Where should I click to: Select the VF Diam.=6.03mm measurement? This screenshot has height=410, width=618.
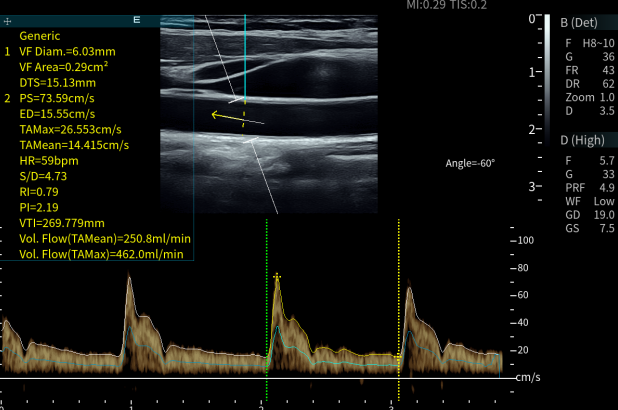coord(66,50)
